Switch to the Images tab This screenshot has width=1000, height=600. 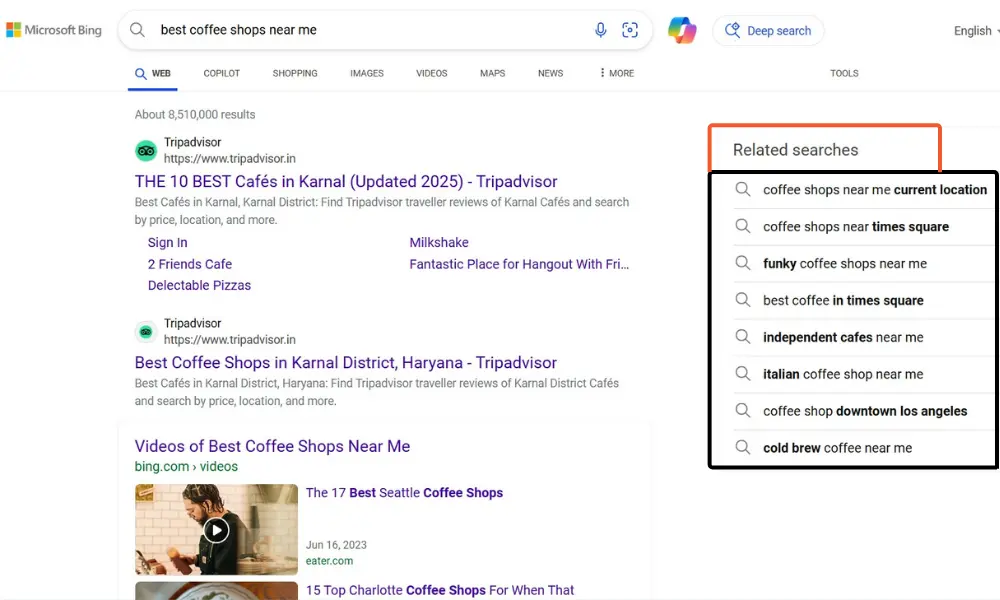(x=367, y=73)
